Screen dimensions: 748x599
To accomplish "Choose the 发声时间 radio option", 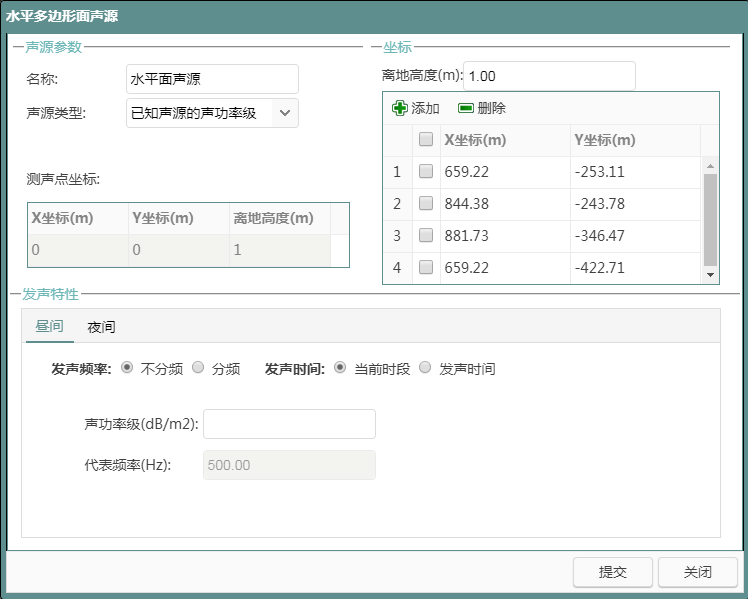I will click(425, 368).
